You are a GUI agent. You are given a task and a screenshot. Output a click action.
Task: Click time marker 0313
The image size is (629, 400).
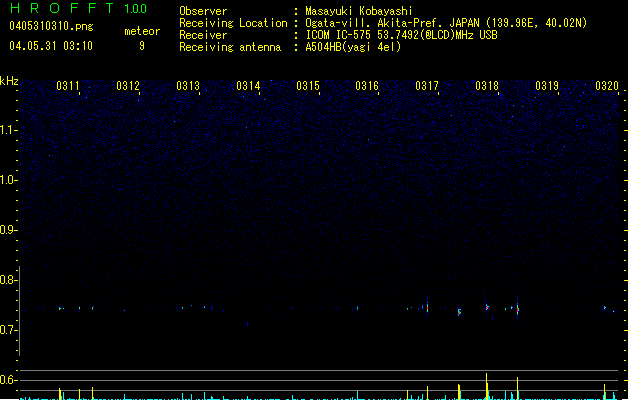(x=188, y=86)
